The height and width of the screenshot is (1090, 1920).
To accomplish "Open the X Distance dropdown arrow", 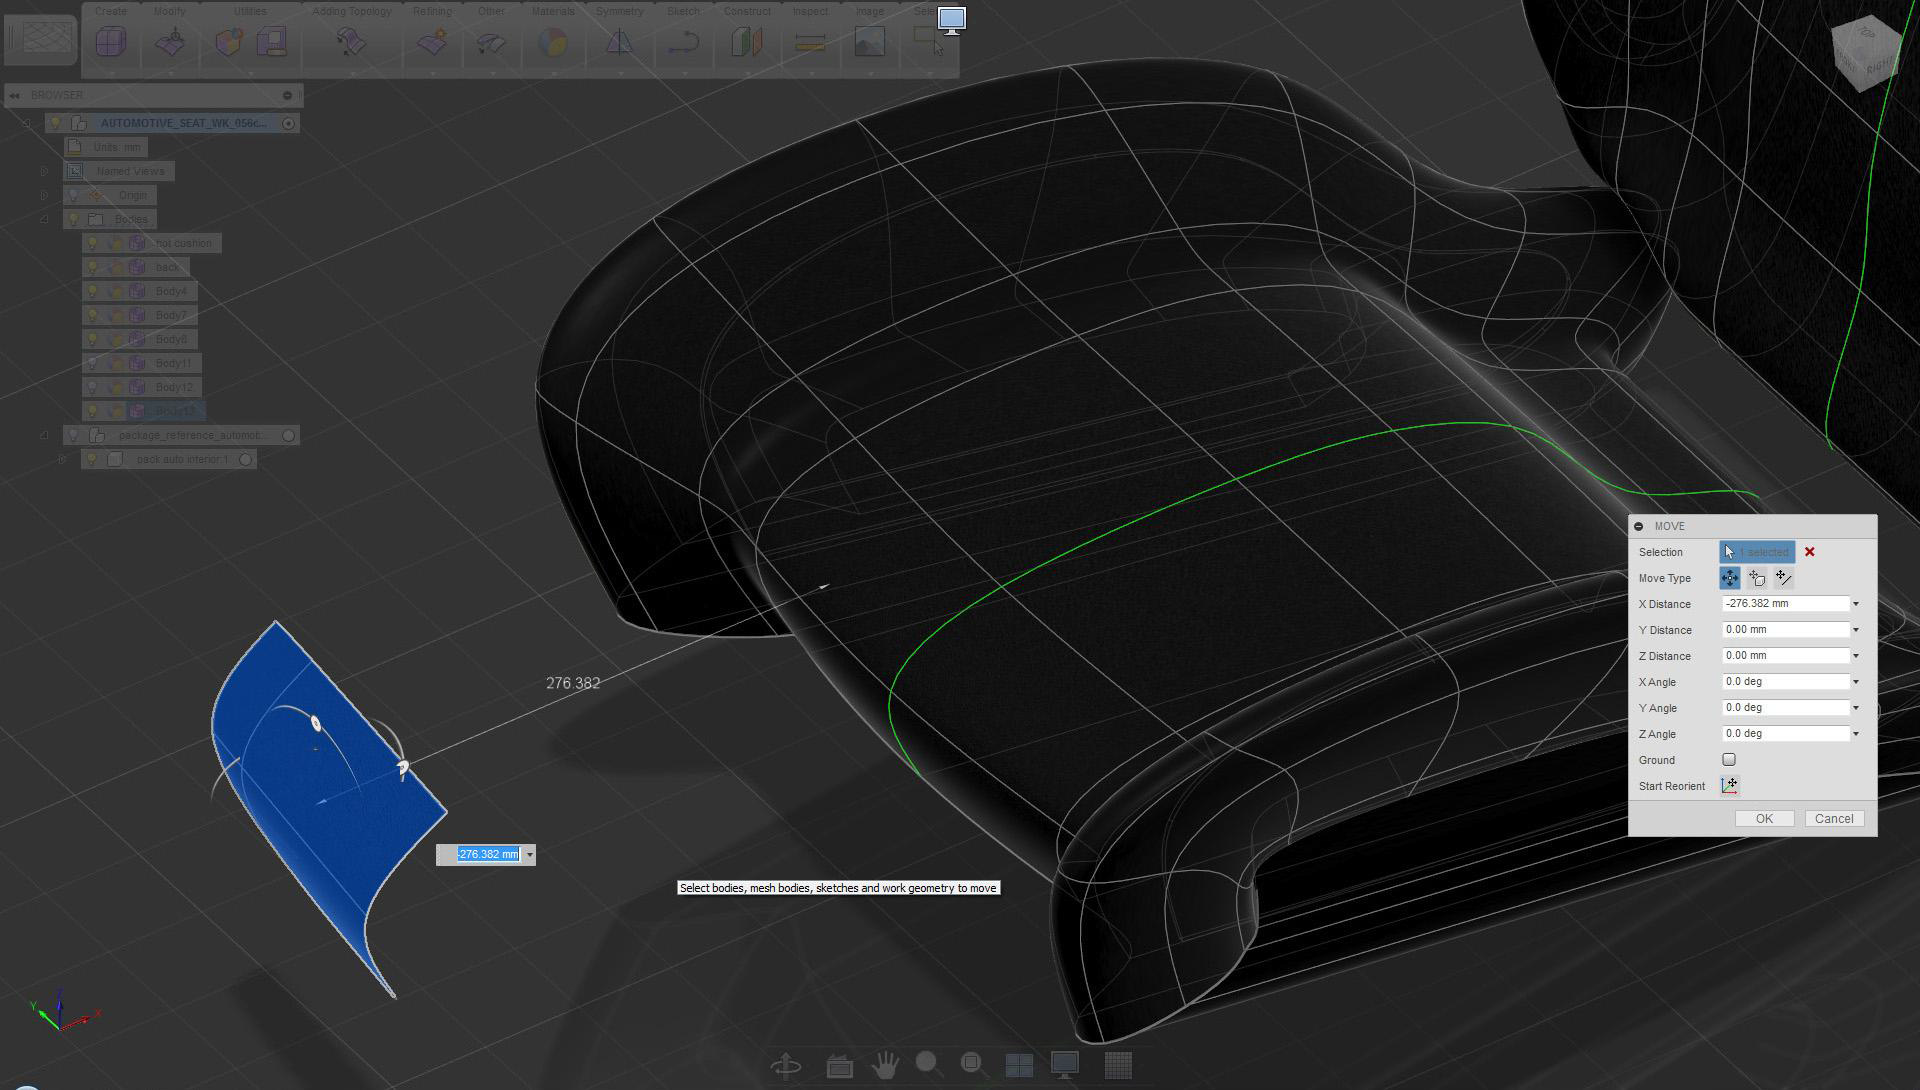I will pos(1856,604).
